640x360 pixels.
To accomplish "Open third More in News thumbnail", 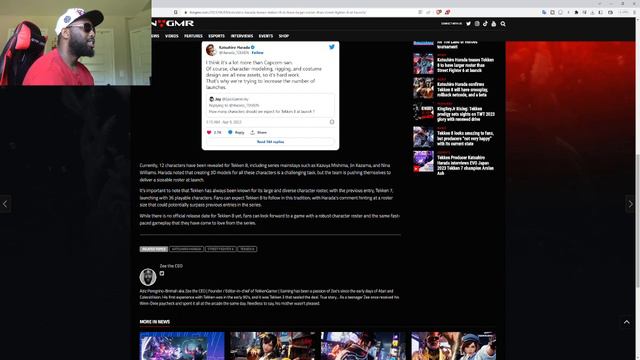I will tap(363, 346).
